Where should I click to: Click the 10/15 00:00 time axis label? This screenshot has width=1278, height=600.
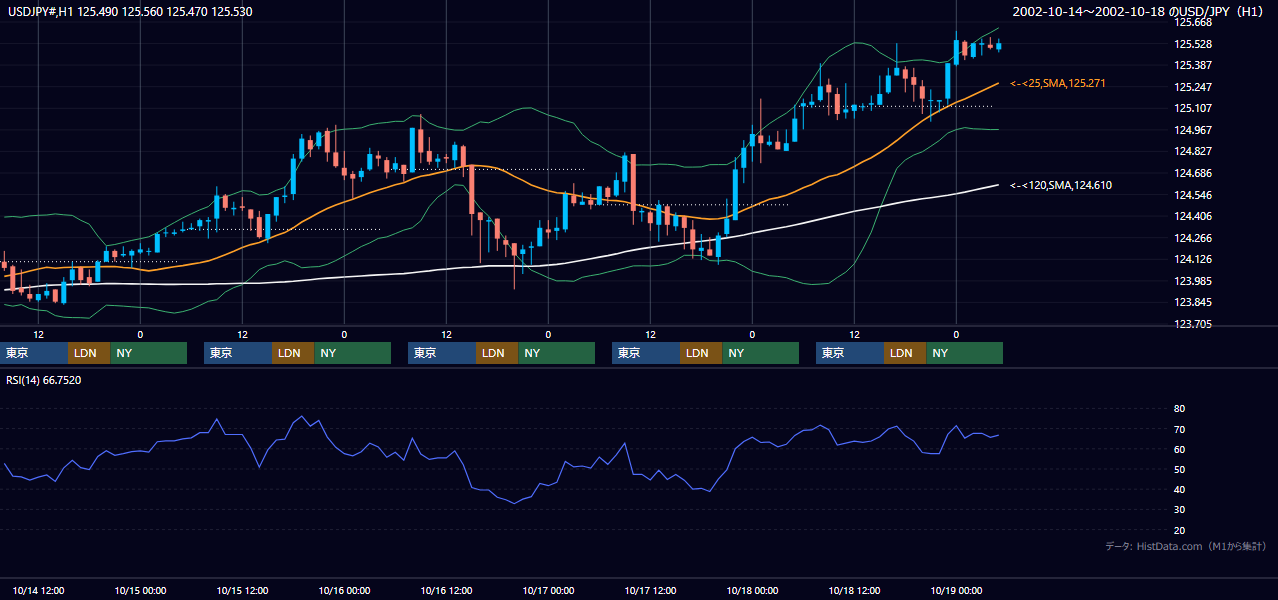click(x=140, y=591)
